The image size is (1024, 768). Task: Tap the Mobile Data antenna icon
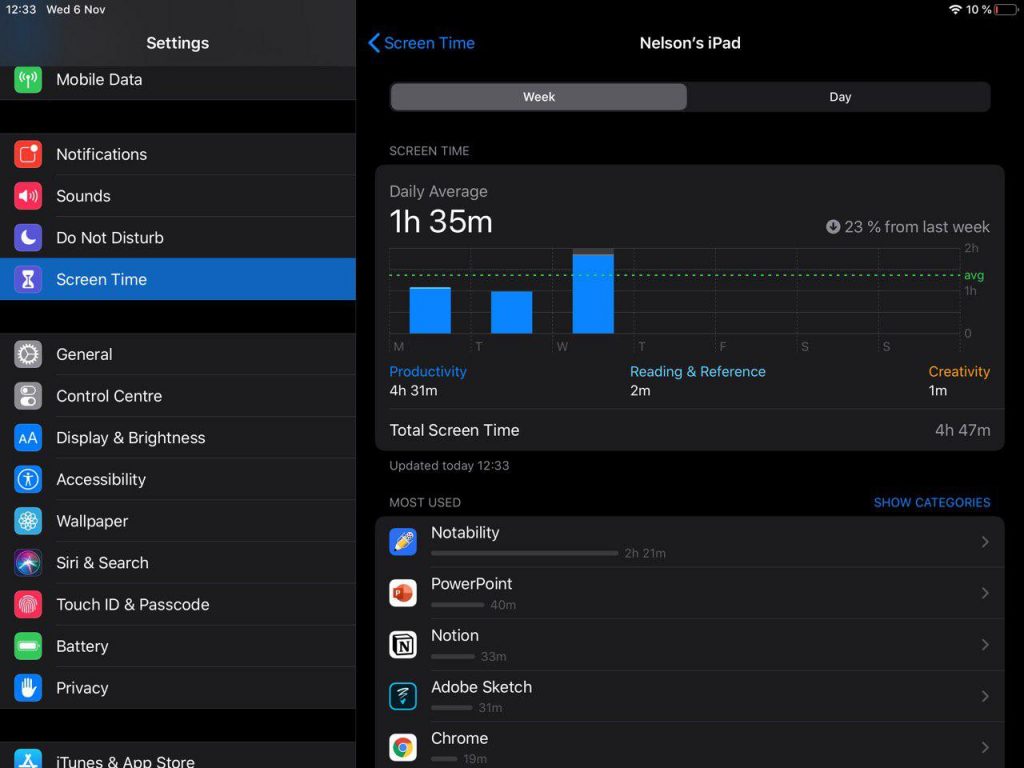[28, 80]
